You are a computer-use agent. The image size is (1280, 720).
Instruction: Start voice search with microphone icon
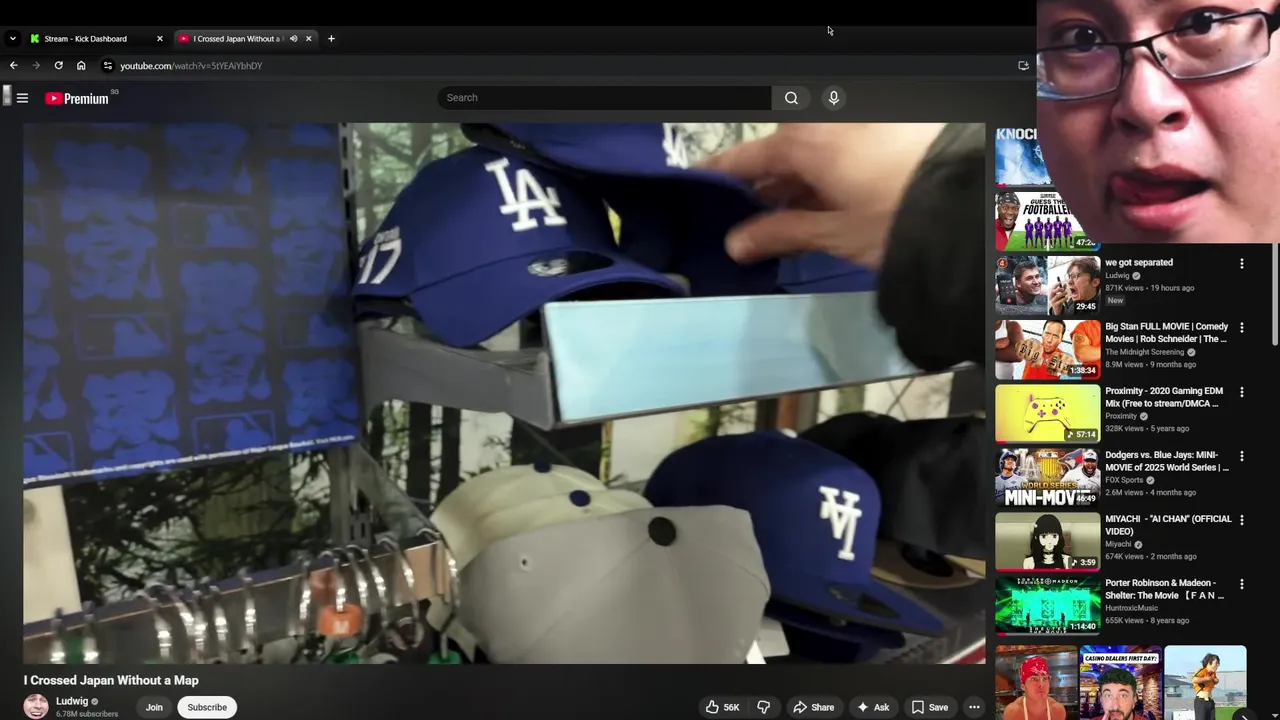point(833,97)
